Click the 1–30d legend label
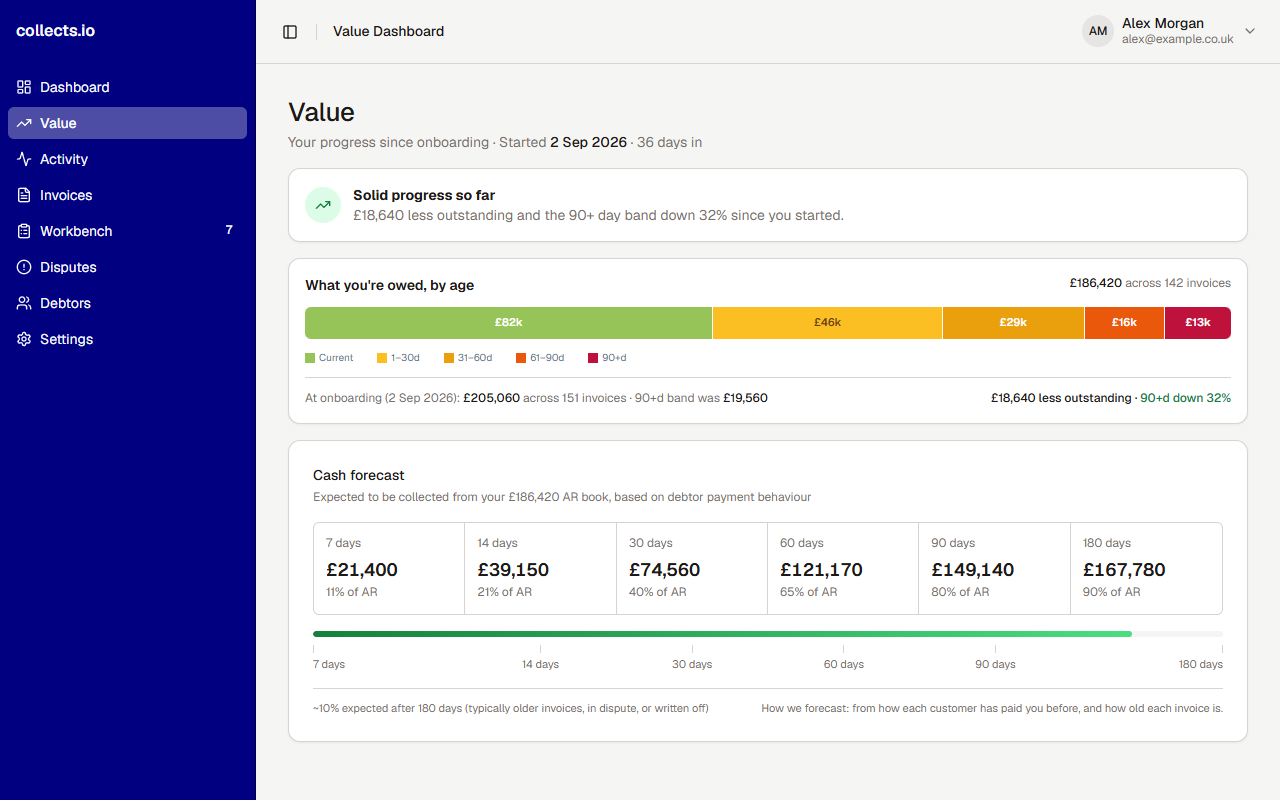1280x800 pixels. coord(405,358)
